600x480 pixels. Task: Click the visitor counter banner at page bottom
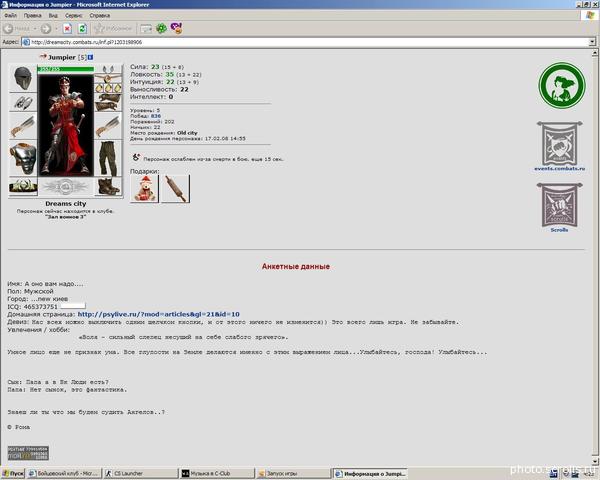(x=28, y=453)
